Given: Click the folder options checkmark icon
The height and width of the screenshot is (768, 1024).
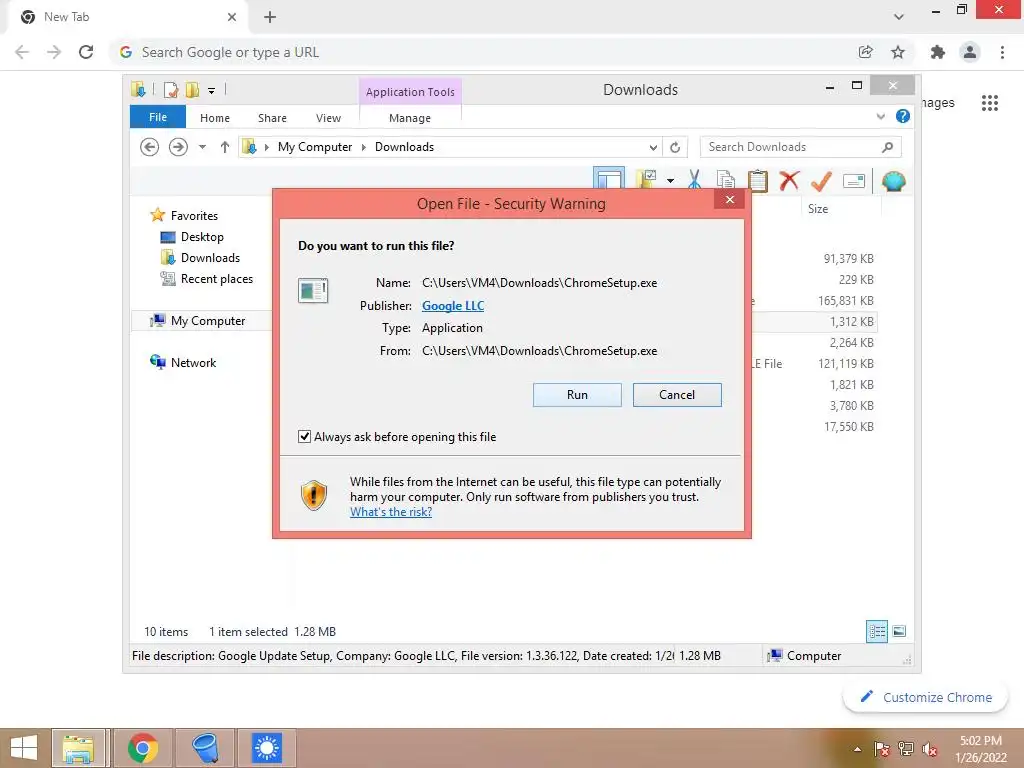Looking at the screenshot, I should point(646,179).
